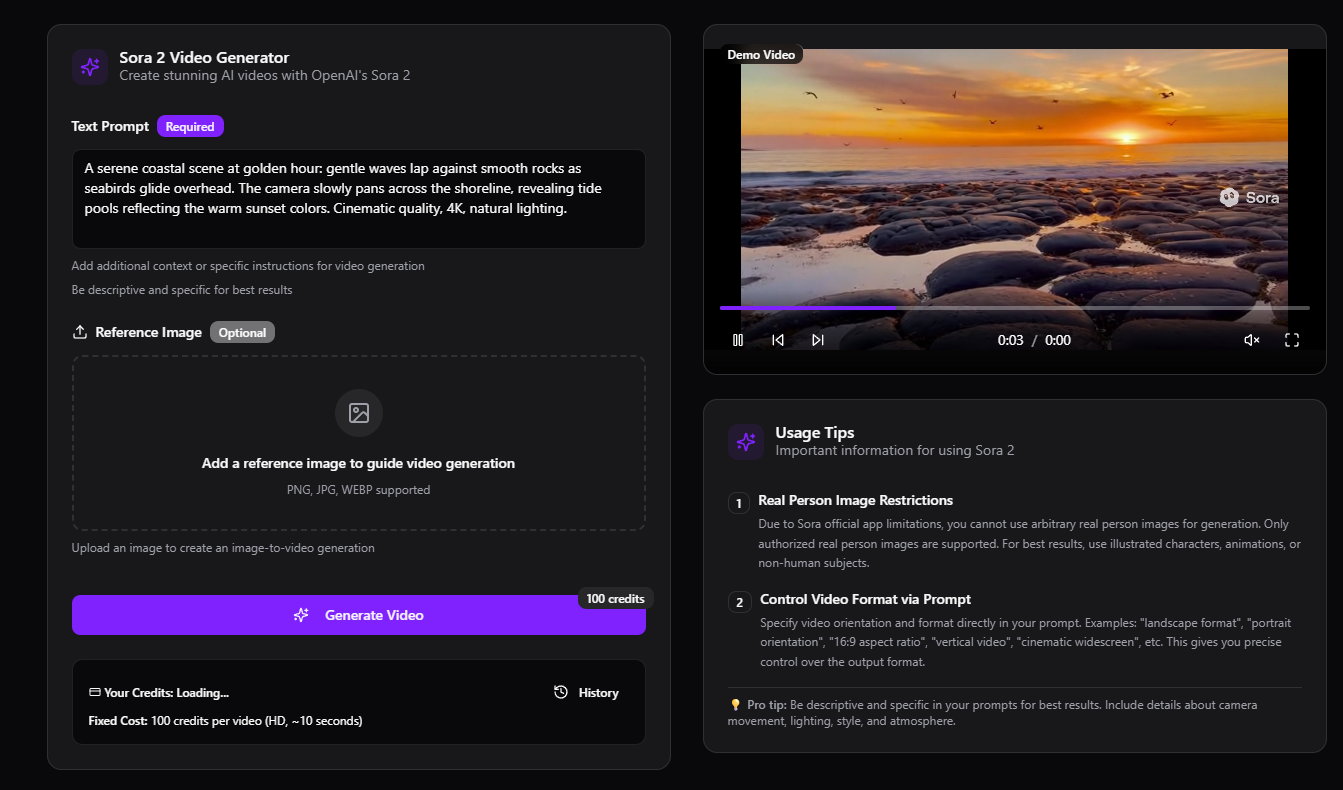Screen dimensions: 1343x790
Task: Click the upload icon beside Reference Image
Action: pos(80,332)
